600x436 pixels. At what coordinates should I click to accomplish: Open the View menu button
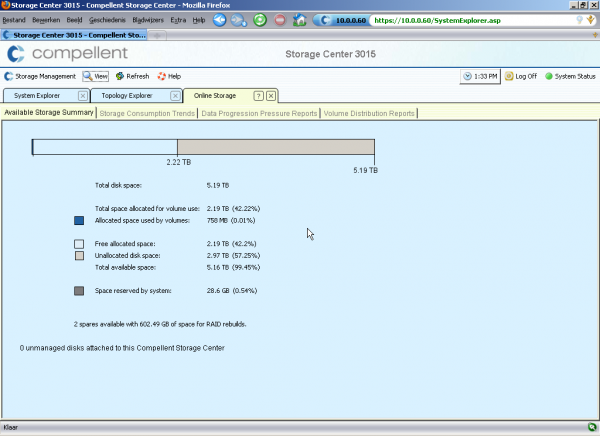coord(96,77)
